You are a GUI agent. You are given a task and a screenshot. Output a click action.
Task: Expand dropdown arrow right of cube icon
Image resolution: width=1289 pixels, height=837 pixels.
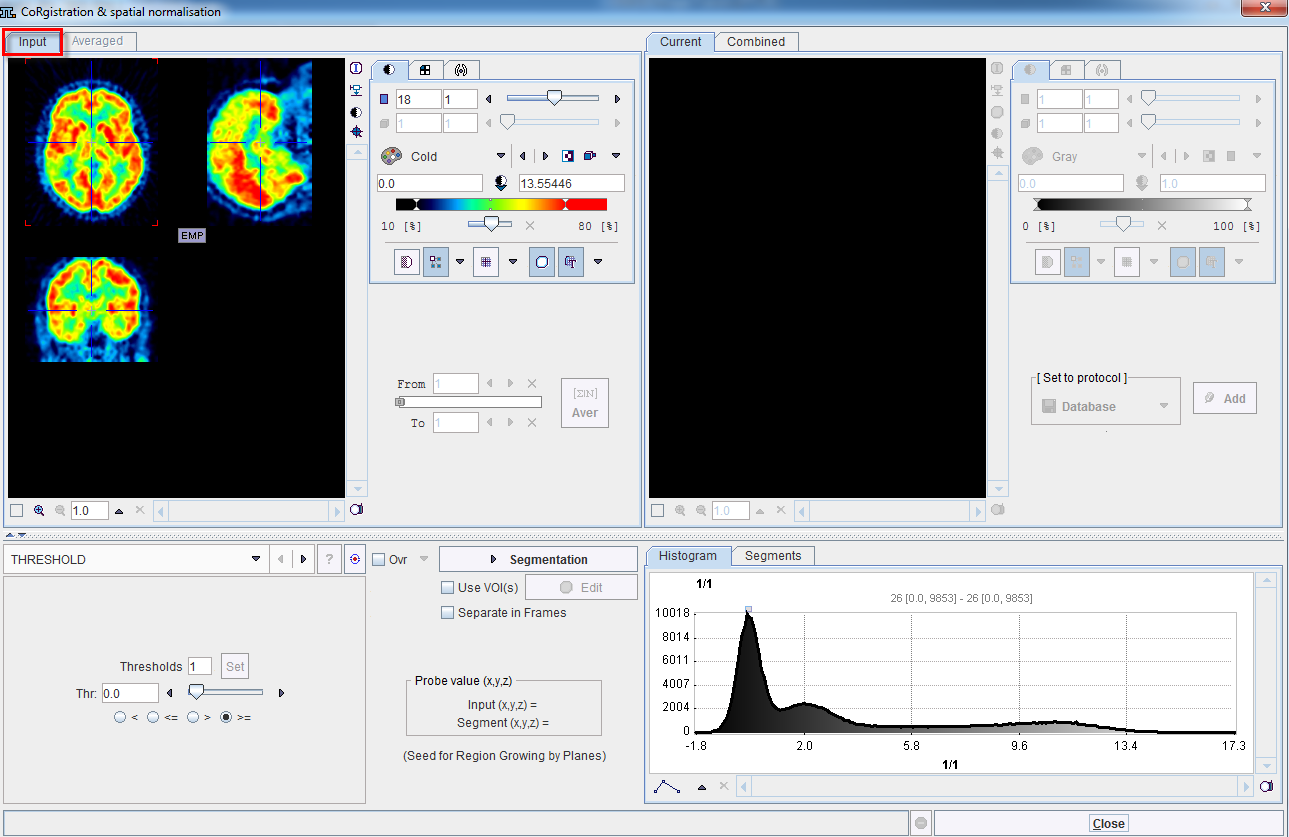tap(616, 156)
